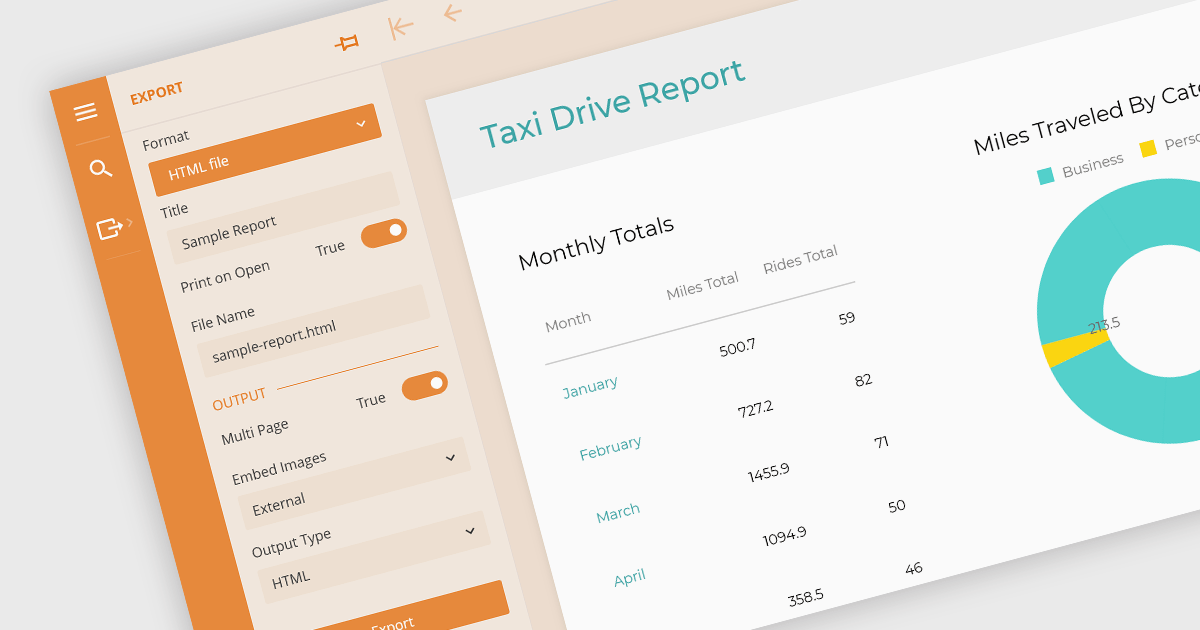Click the go to first page arrow

pos(401,28)
